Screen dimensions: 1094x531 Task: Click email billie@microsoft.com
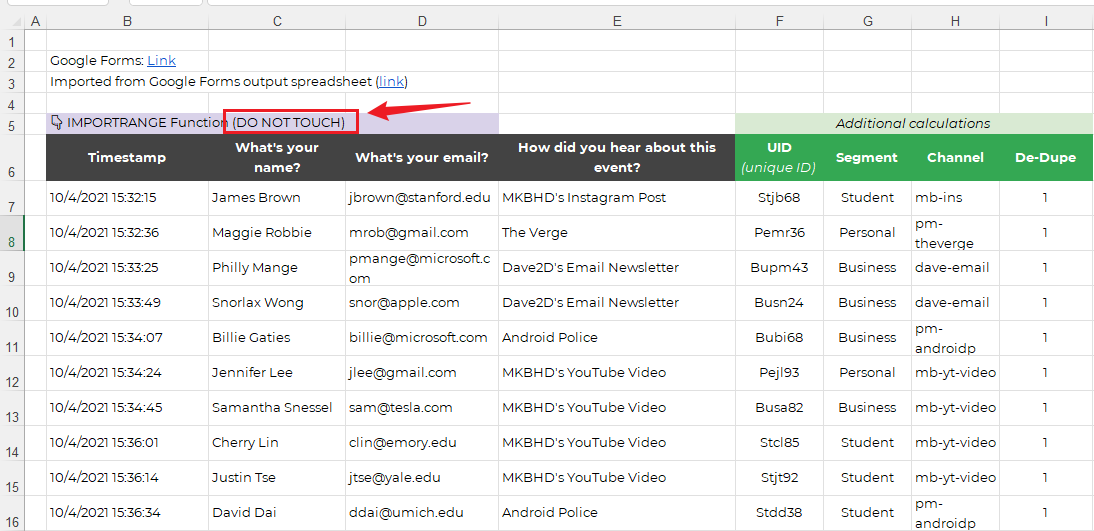422,338
